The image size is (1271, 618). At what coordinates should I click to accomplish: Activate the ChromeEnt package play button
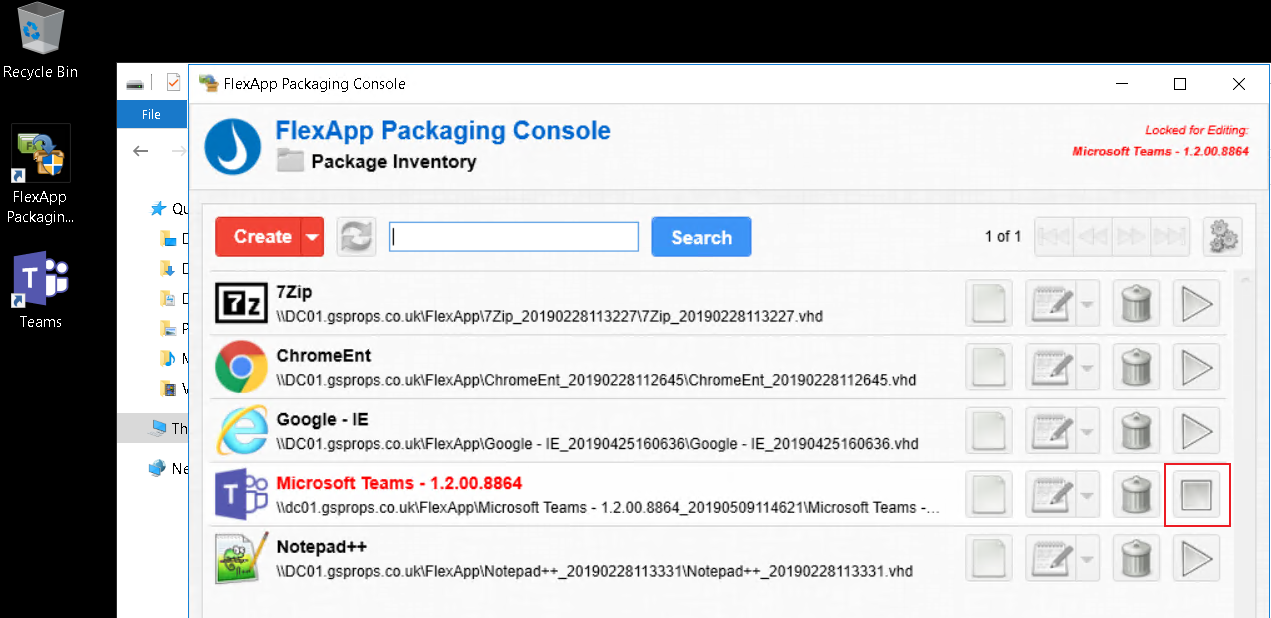[x=1196, y=368]
